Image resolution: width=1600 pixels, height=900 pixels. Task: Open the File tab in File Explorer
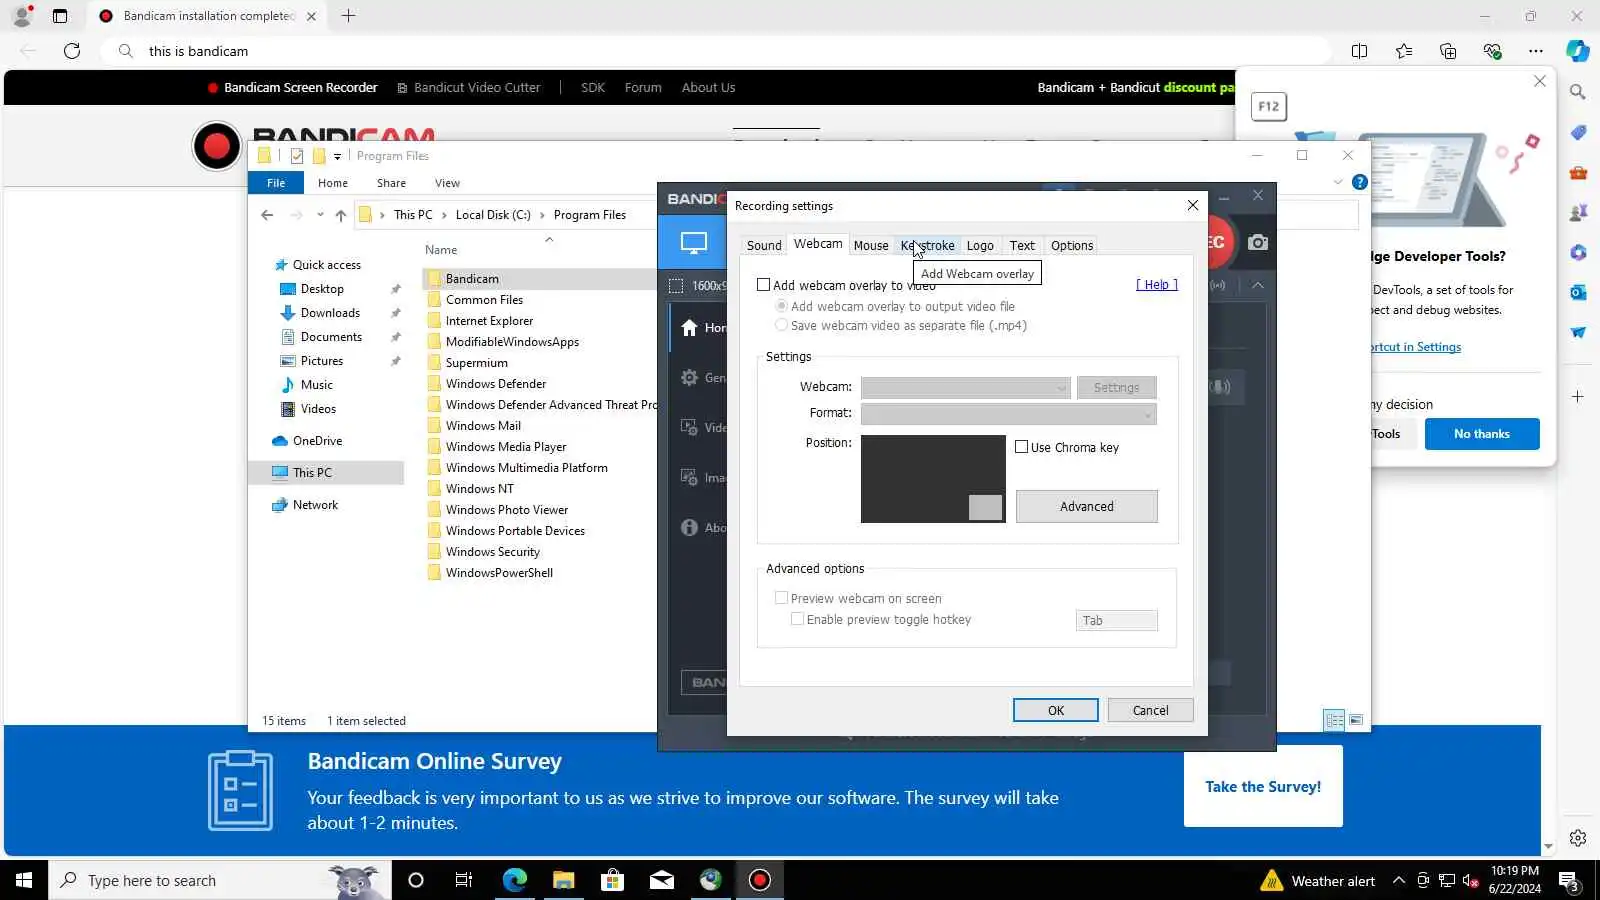coord(276,183)
